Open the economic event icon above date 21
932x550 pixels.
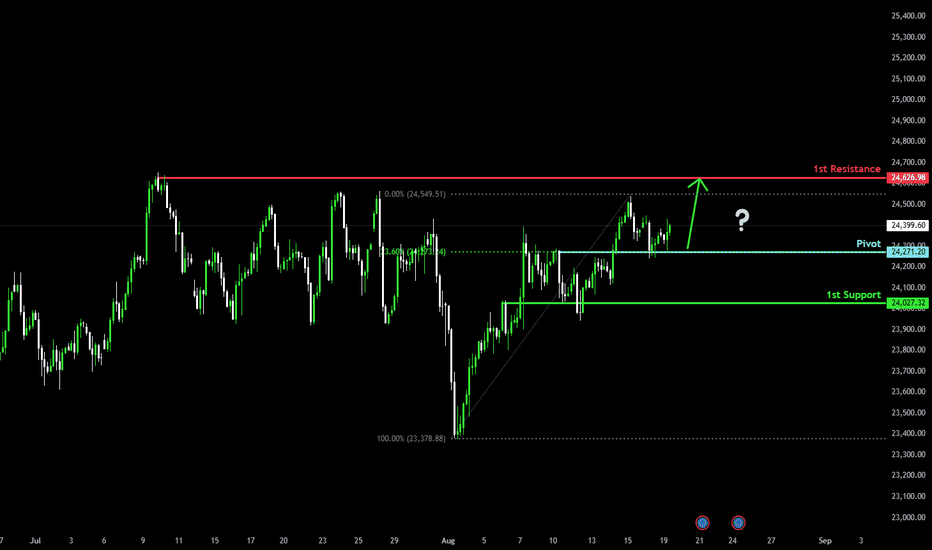[702, 523]
